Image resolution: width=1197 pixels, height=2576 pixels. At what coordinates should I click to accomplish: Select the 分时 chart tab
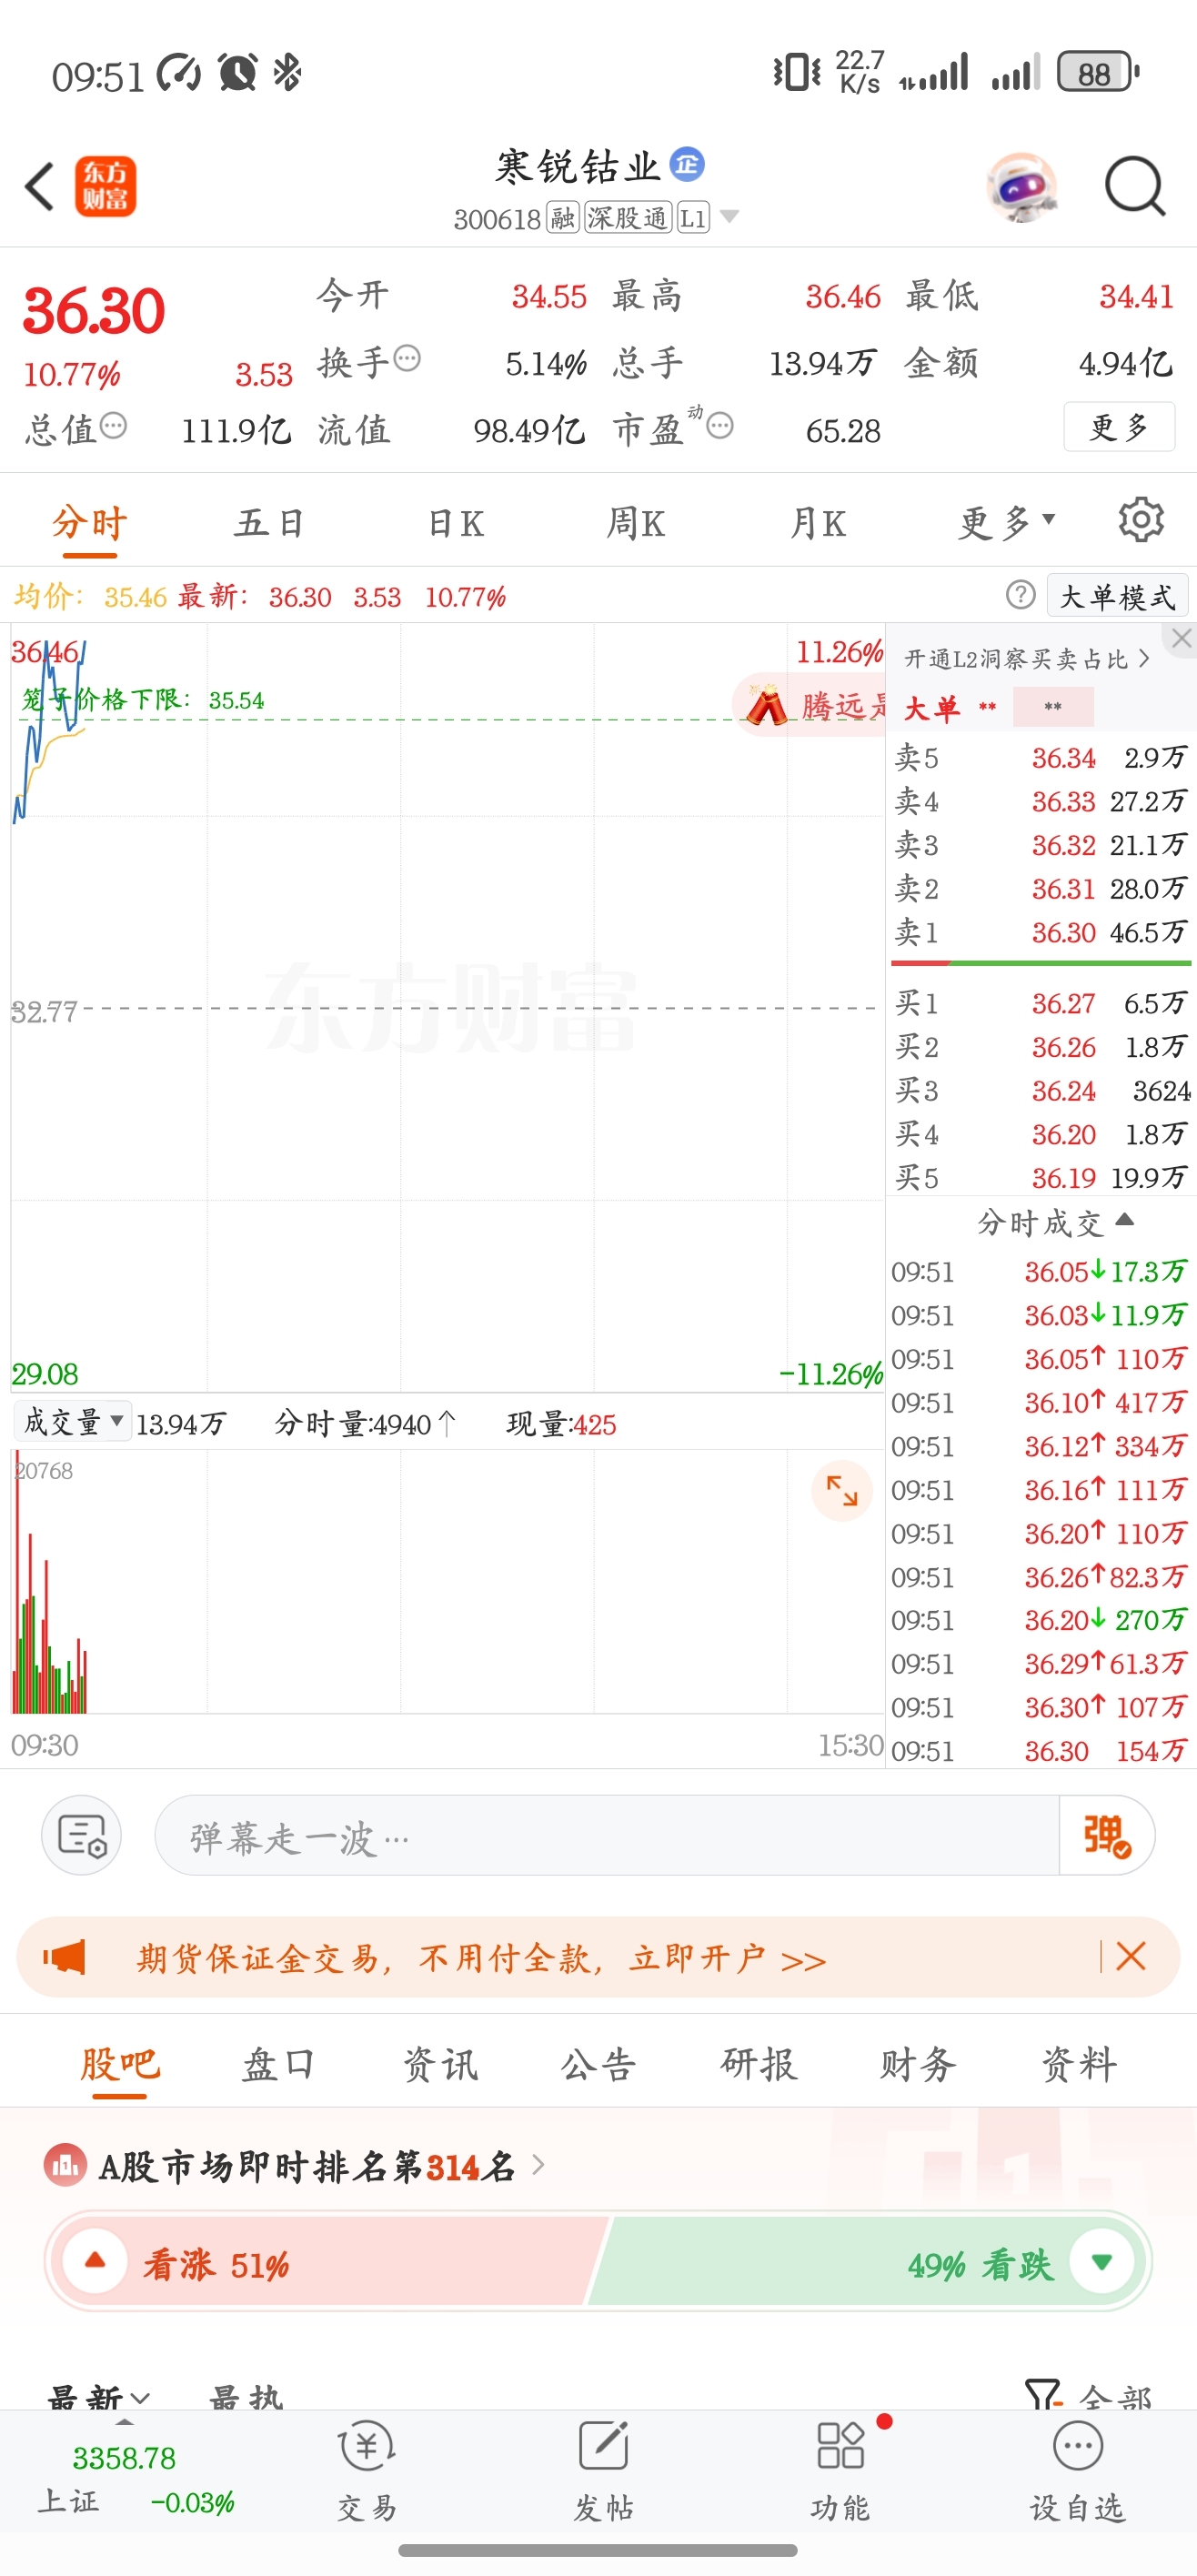(90, 523)
